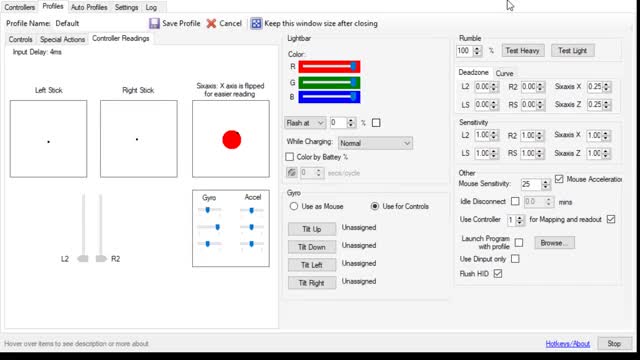640x360 pixels.
Task: Toggle the checkbox next to Flash percentage
Action: (x=376, y=122)
